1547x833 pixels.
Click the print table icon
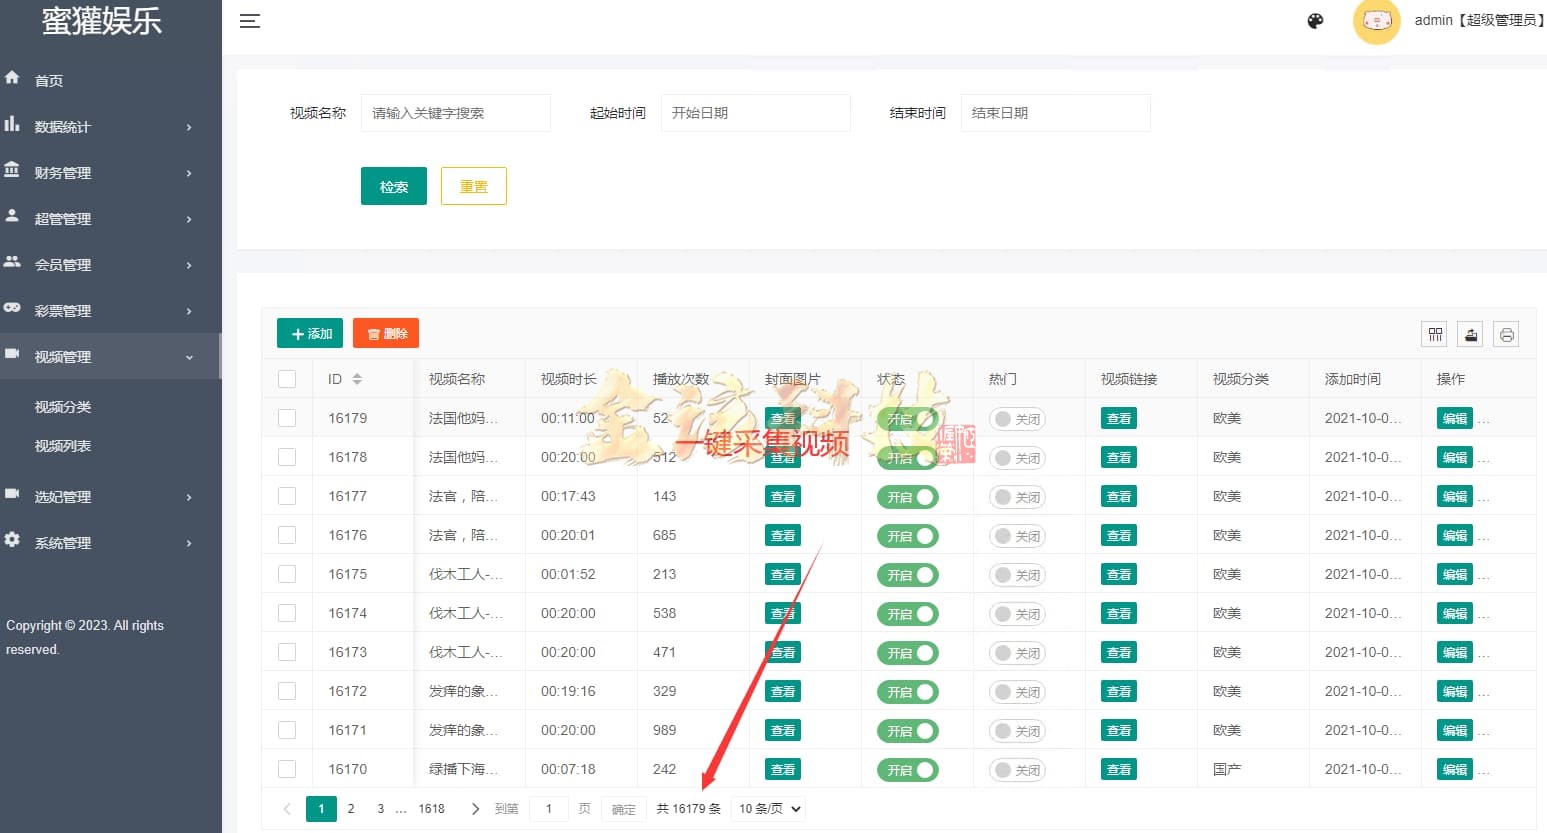click(x=1506, y=334)
